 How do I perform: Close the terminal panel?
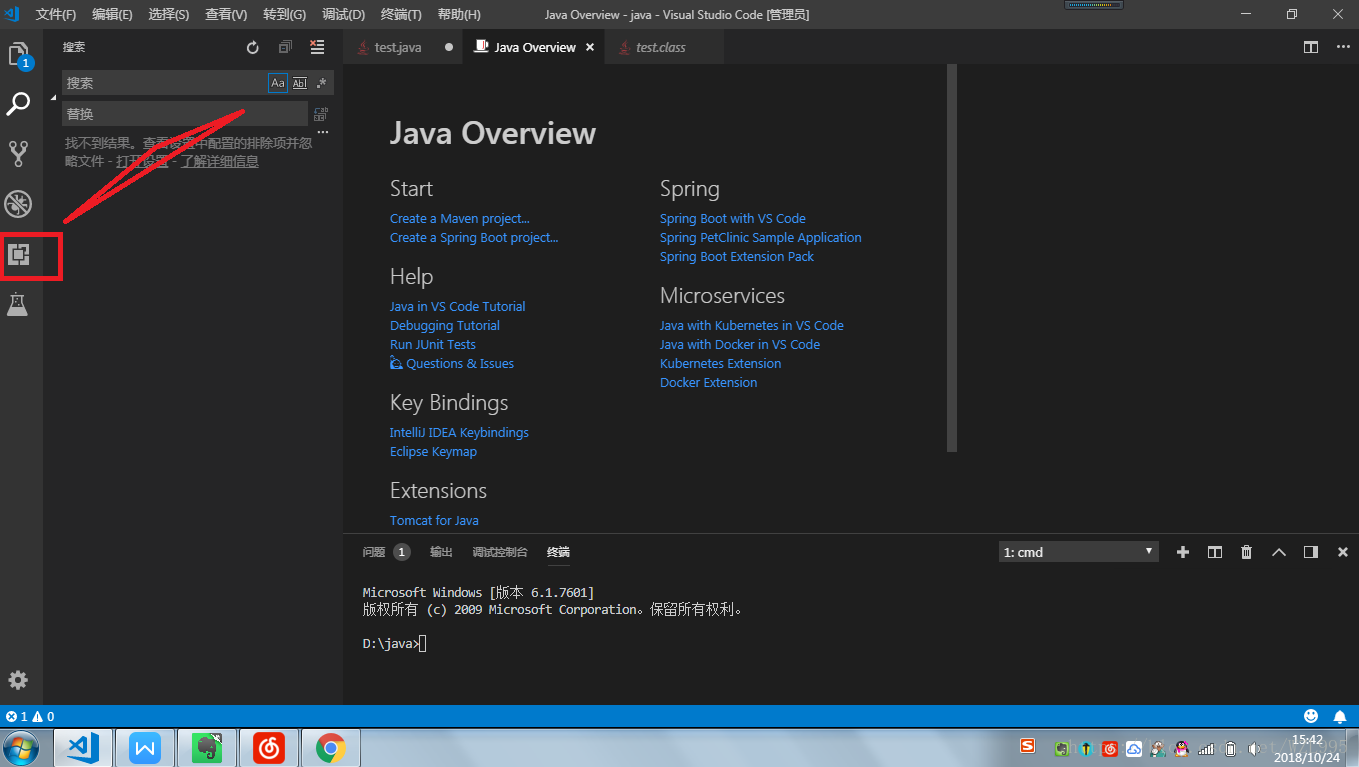(1343, 552)
